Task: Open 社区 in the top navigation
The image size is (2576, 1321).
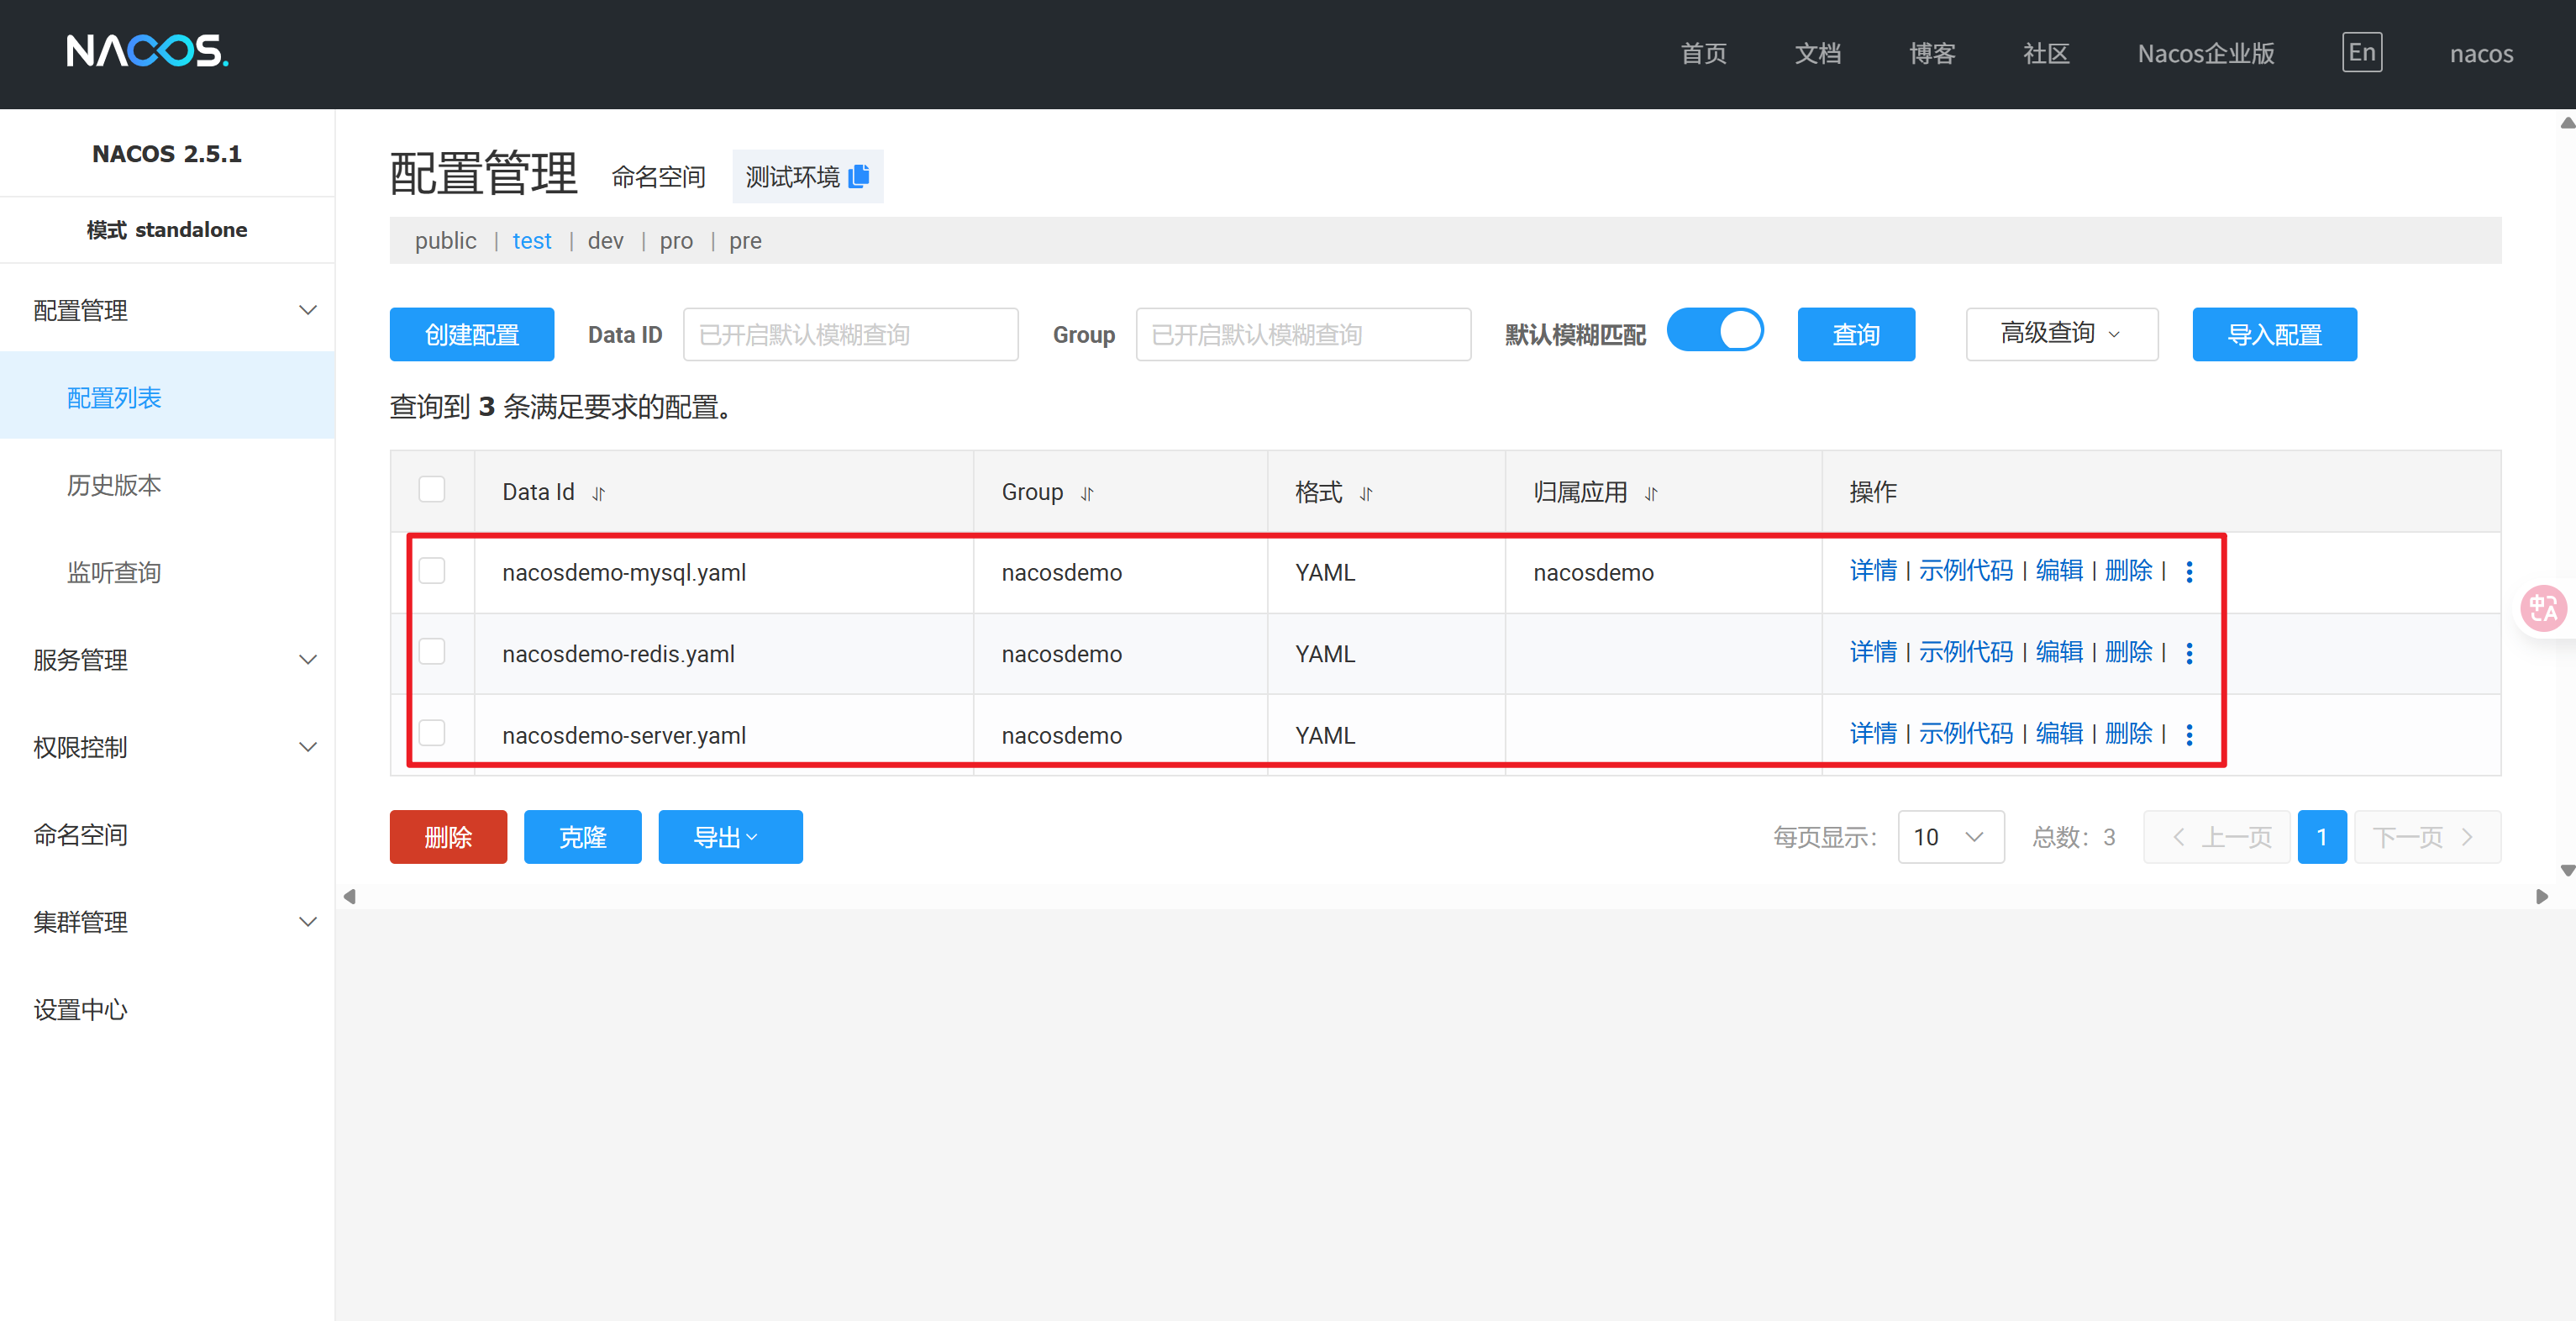Action: [x=2046, y=53]
